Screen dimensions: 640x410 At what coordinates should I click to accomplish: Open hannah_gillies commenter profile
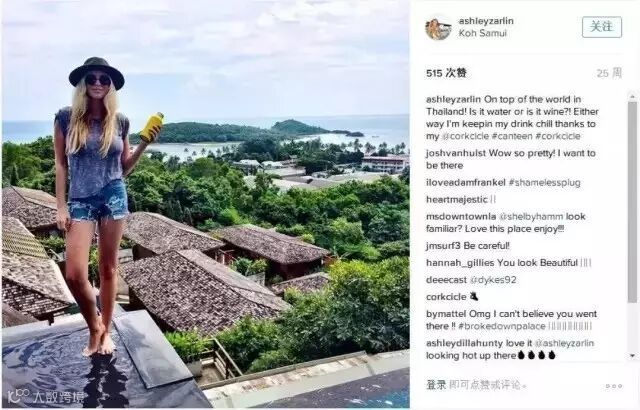(x=460, y=263)
